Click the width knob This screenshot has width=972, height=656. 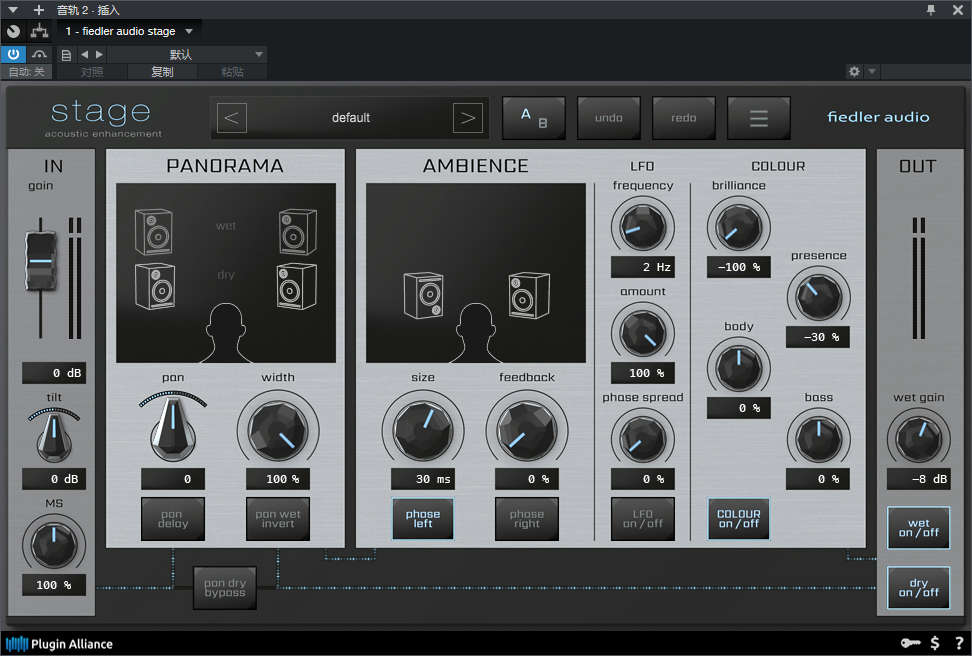[278, 430]
